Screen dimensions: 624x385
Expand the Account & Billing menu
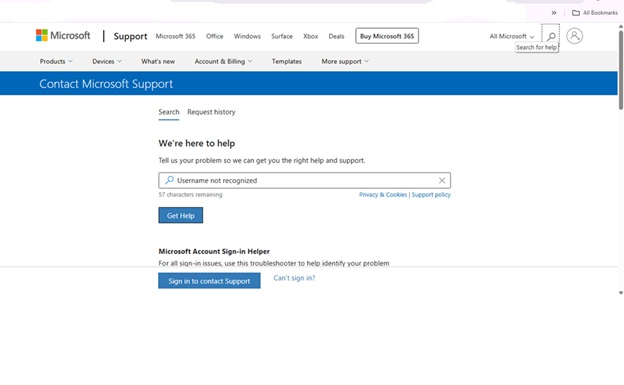[x=223, y=61]
